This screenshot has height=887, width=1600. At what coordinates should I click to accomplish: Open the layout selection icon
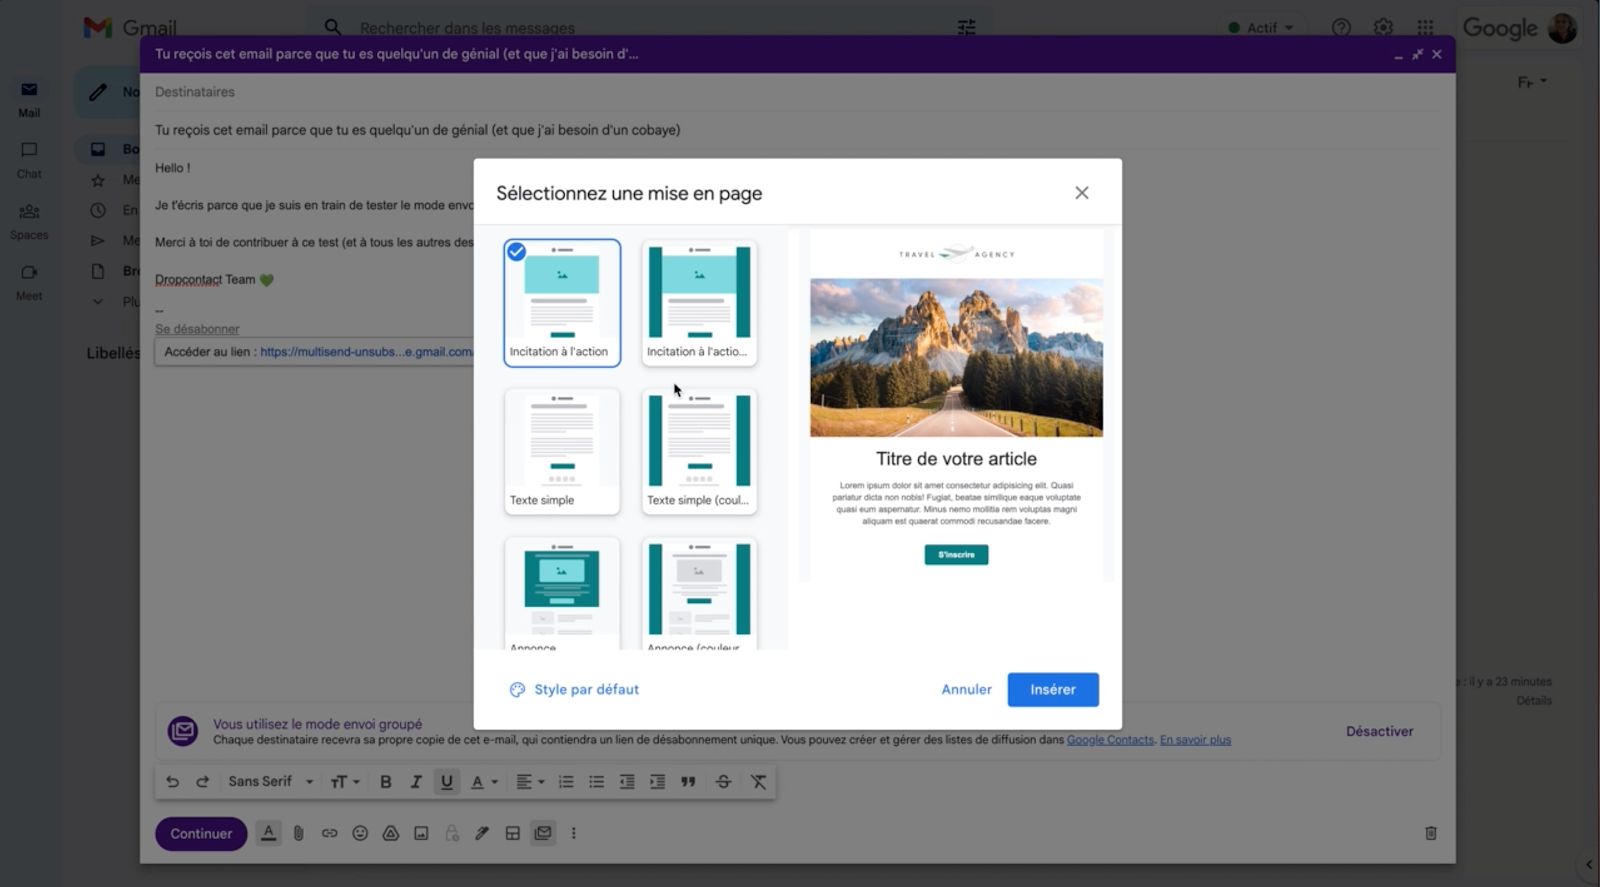[512, 833]
